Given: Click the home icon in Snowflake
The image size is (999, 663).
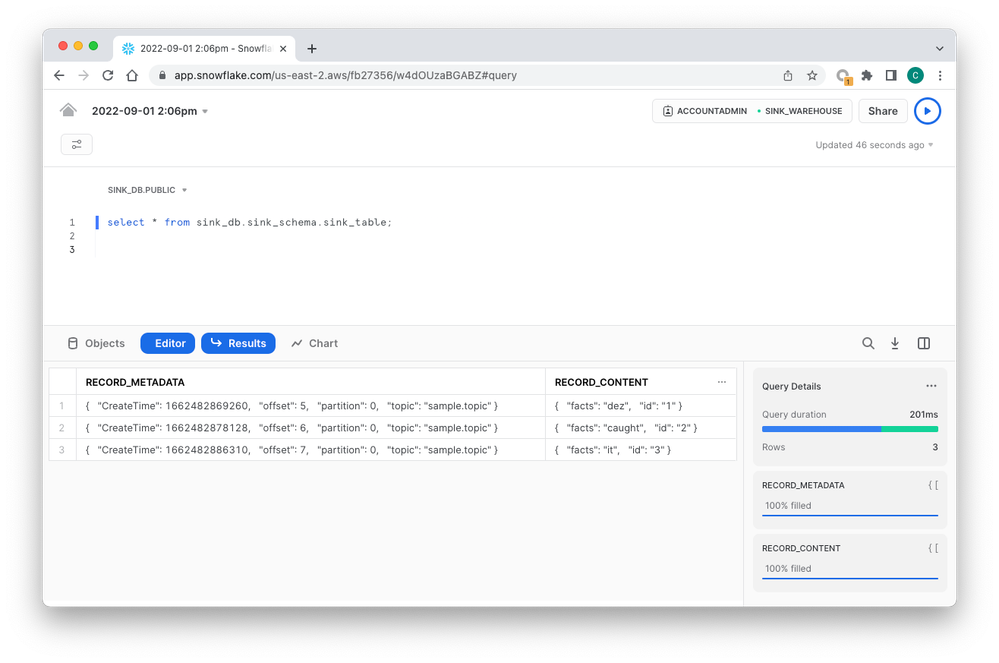Looking at the screenshot, I should pos(68,111).
